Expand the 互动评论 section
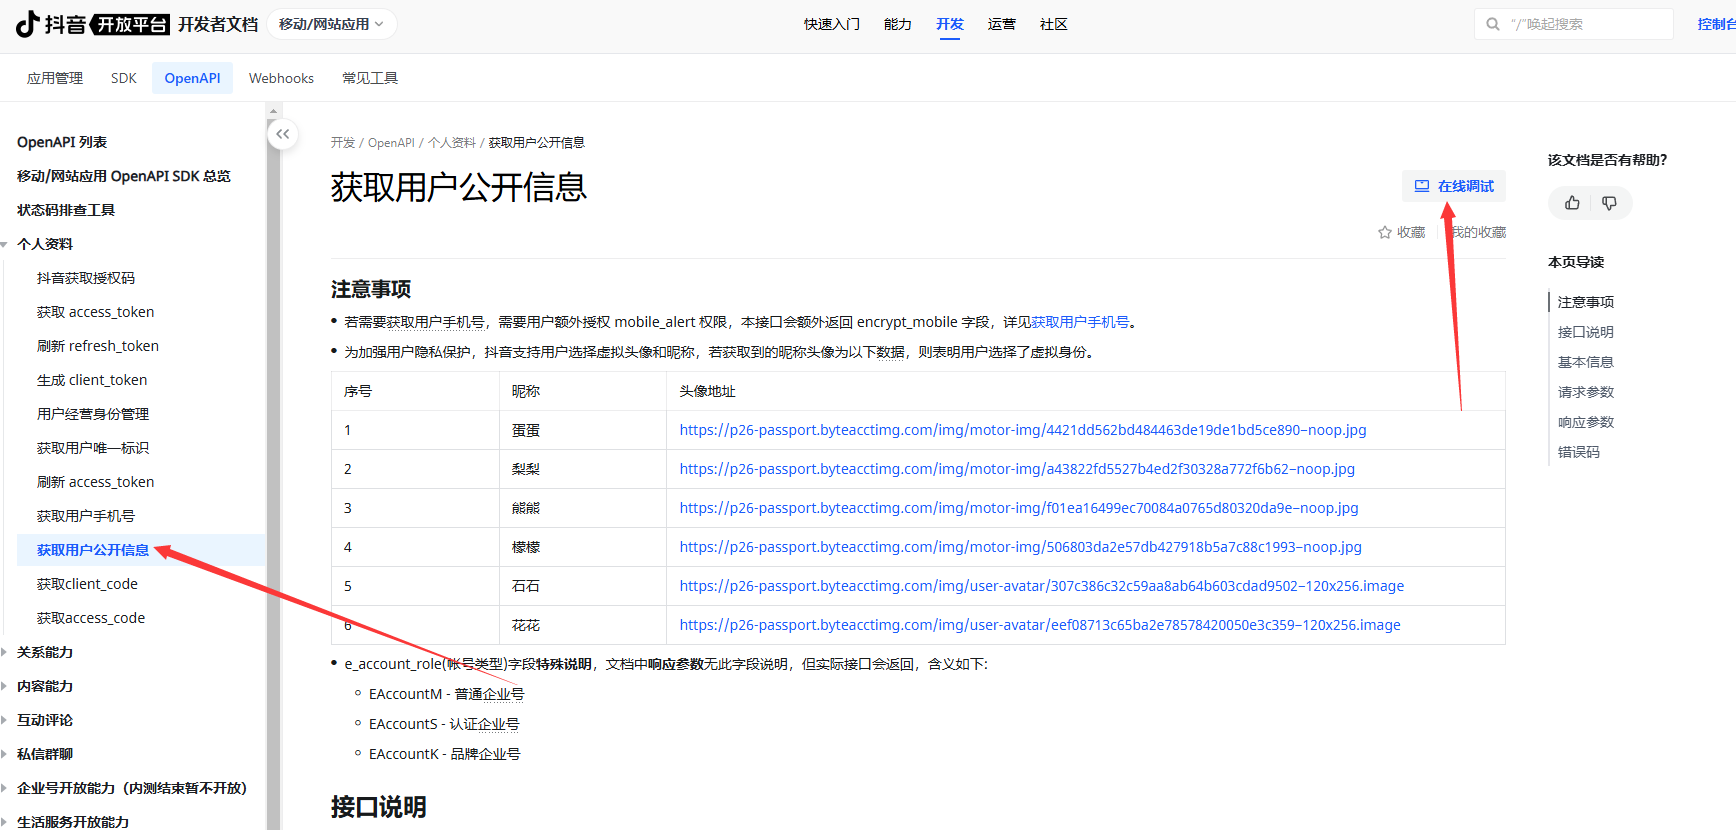The height and width of the screenshot is (830, 1736). click(5, 720)
